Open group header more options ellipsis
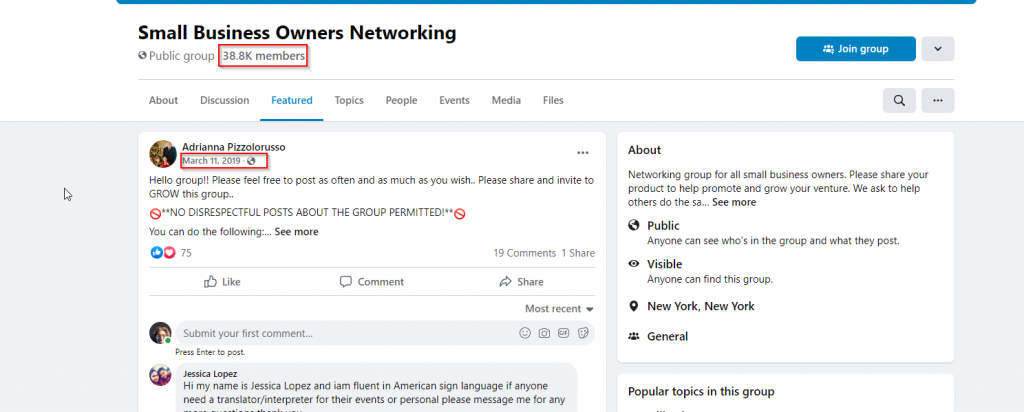 click(938, 101)
